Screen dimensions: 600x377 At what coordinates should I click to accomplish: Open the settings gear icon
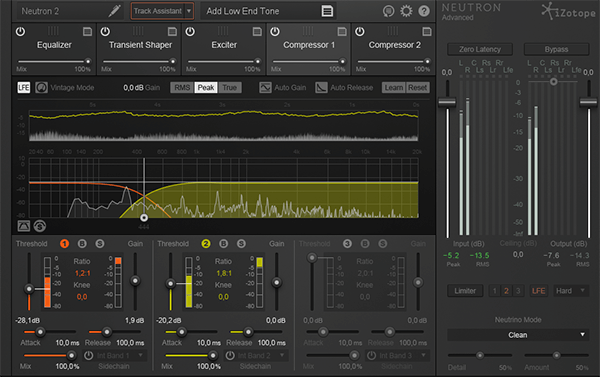coord(406,11)
